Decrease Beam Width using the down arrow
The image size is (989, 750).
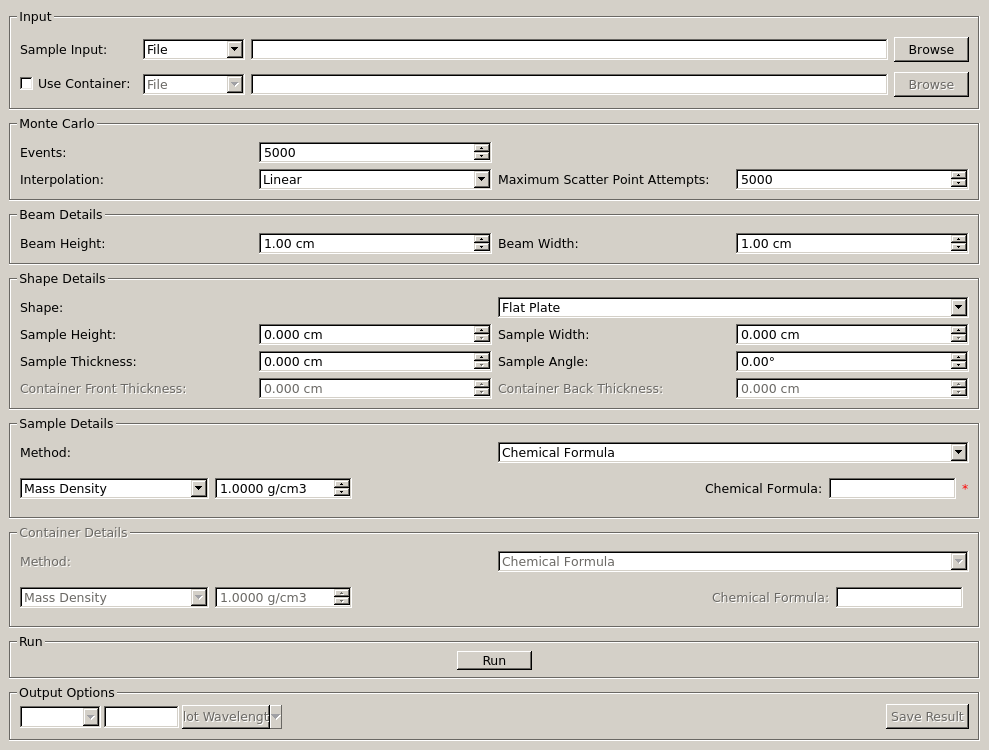click(x=959, y=248)
